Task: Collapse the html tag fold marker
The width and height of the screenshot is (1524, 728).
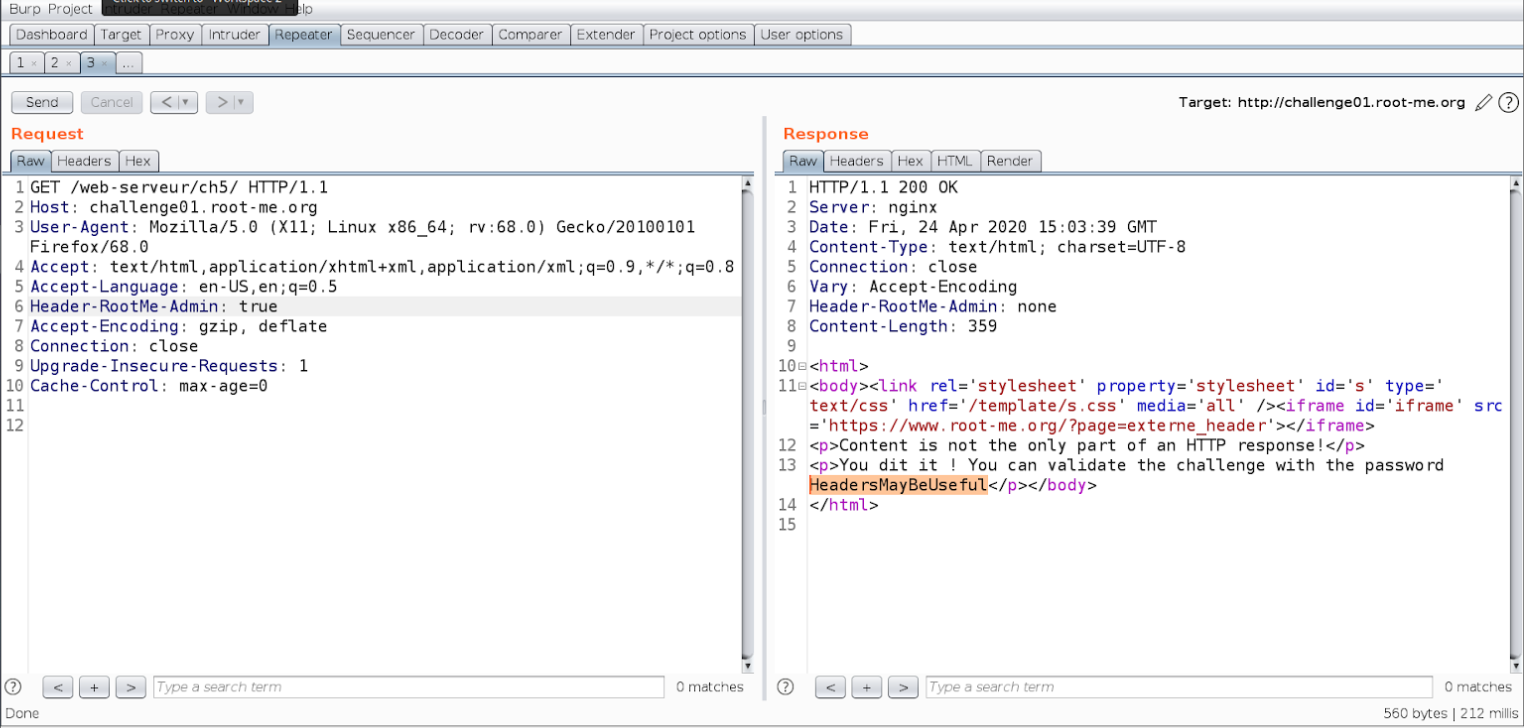Action: 802,366
